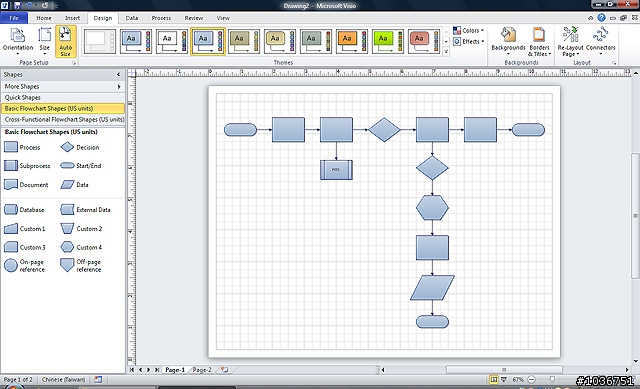Select the highlighted blue theme thumbnail
The height and width of the screenshot is (389, 640).
[208, 41]
